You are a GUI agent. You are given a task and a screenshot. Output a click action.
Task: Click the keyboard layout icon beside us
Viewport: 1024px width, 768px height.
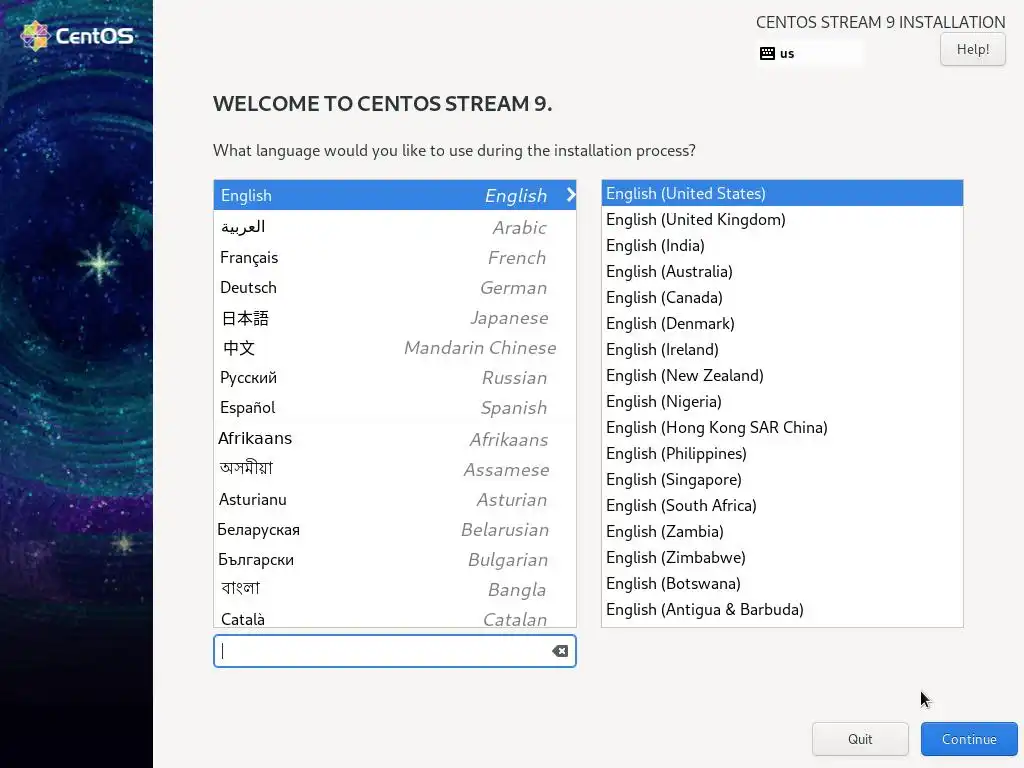coord(767,54)
